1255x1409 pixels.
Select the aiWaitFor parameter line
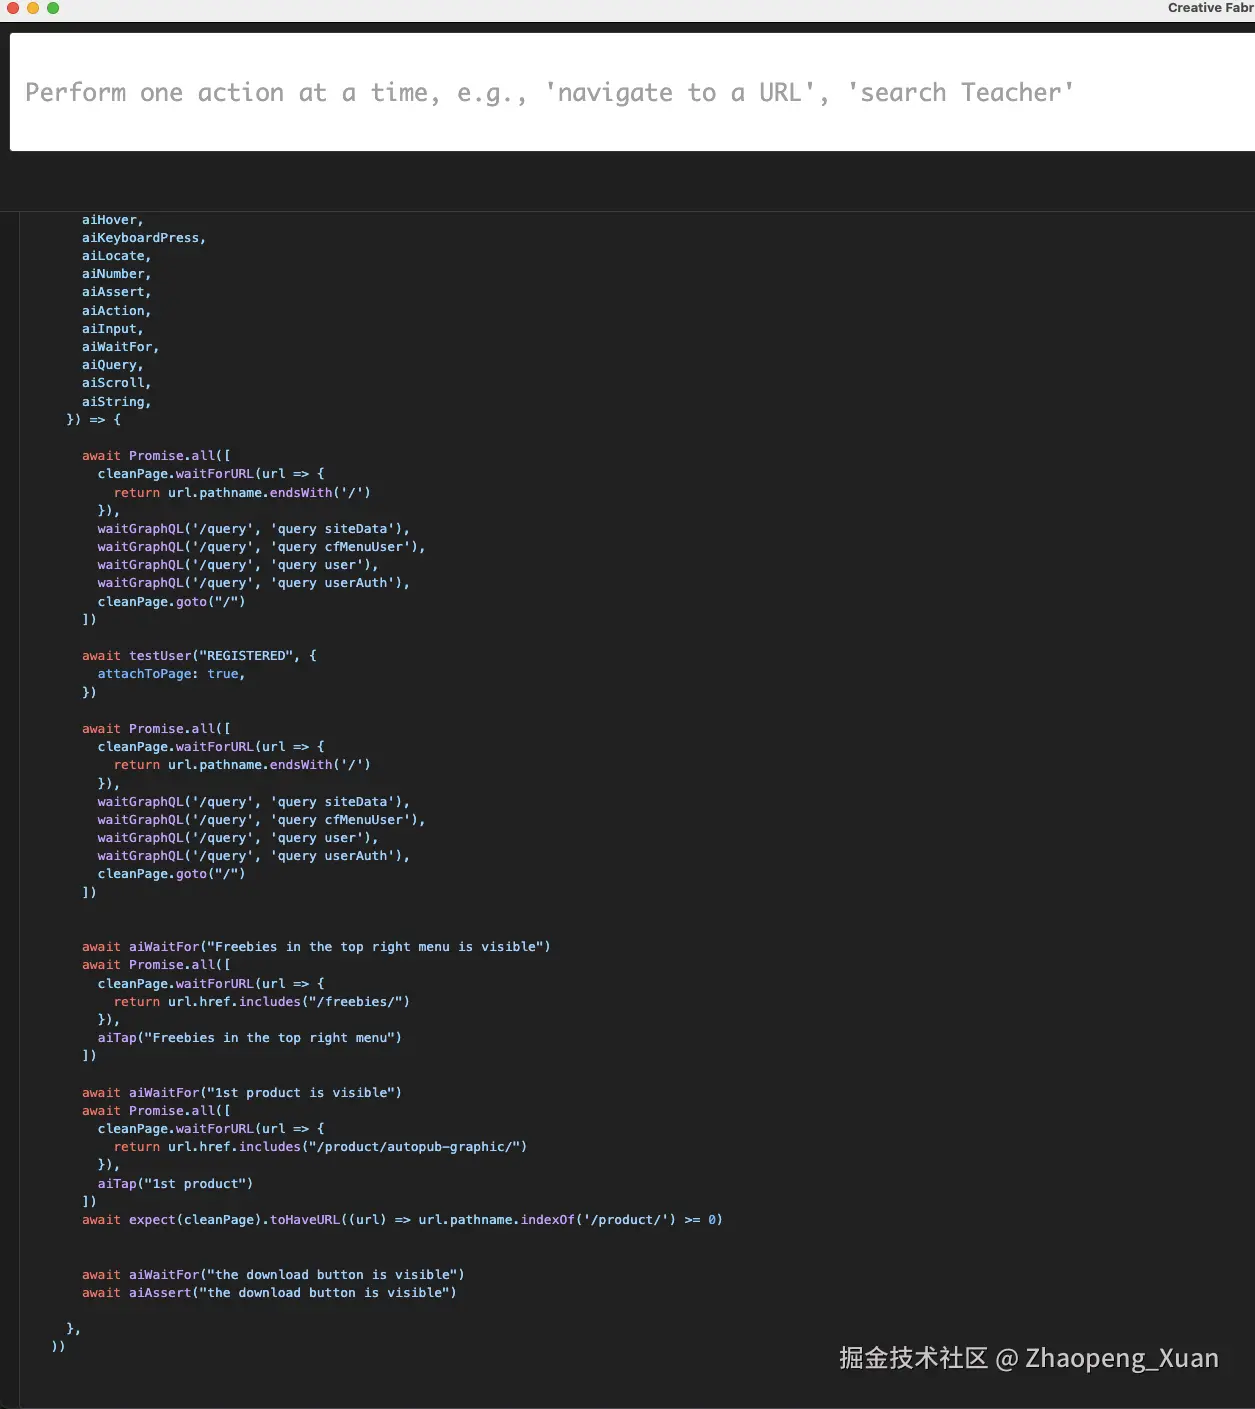120,347
